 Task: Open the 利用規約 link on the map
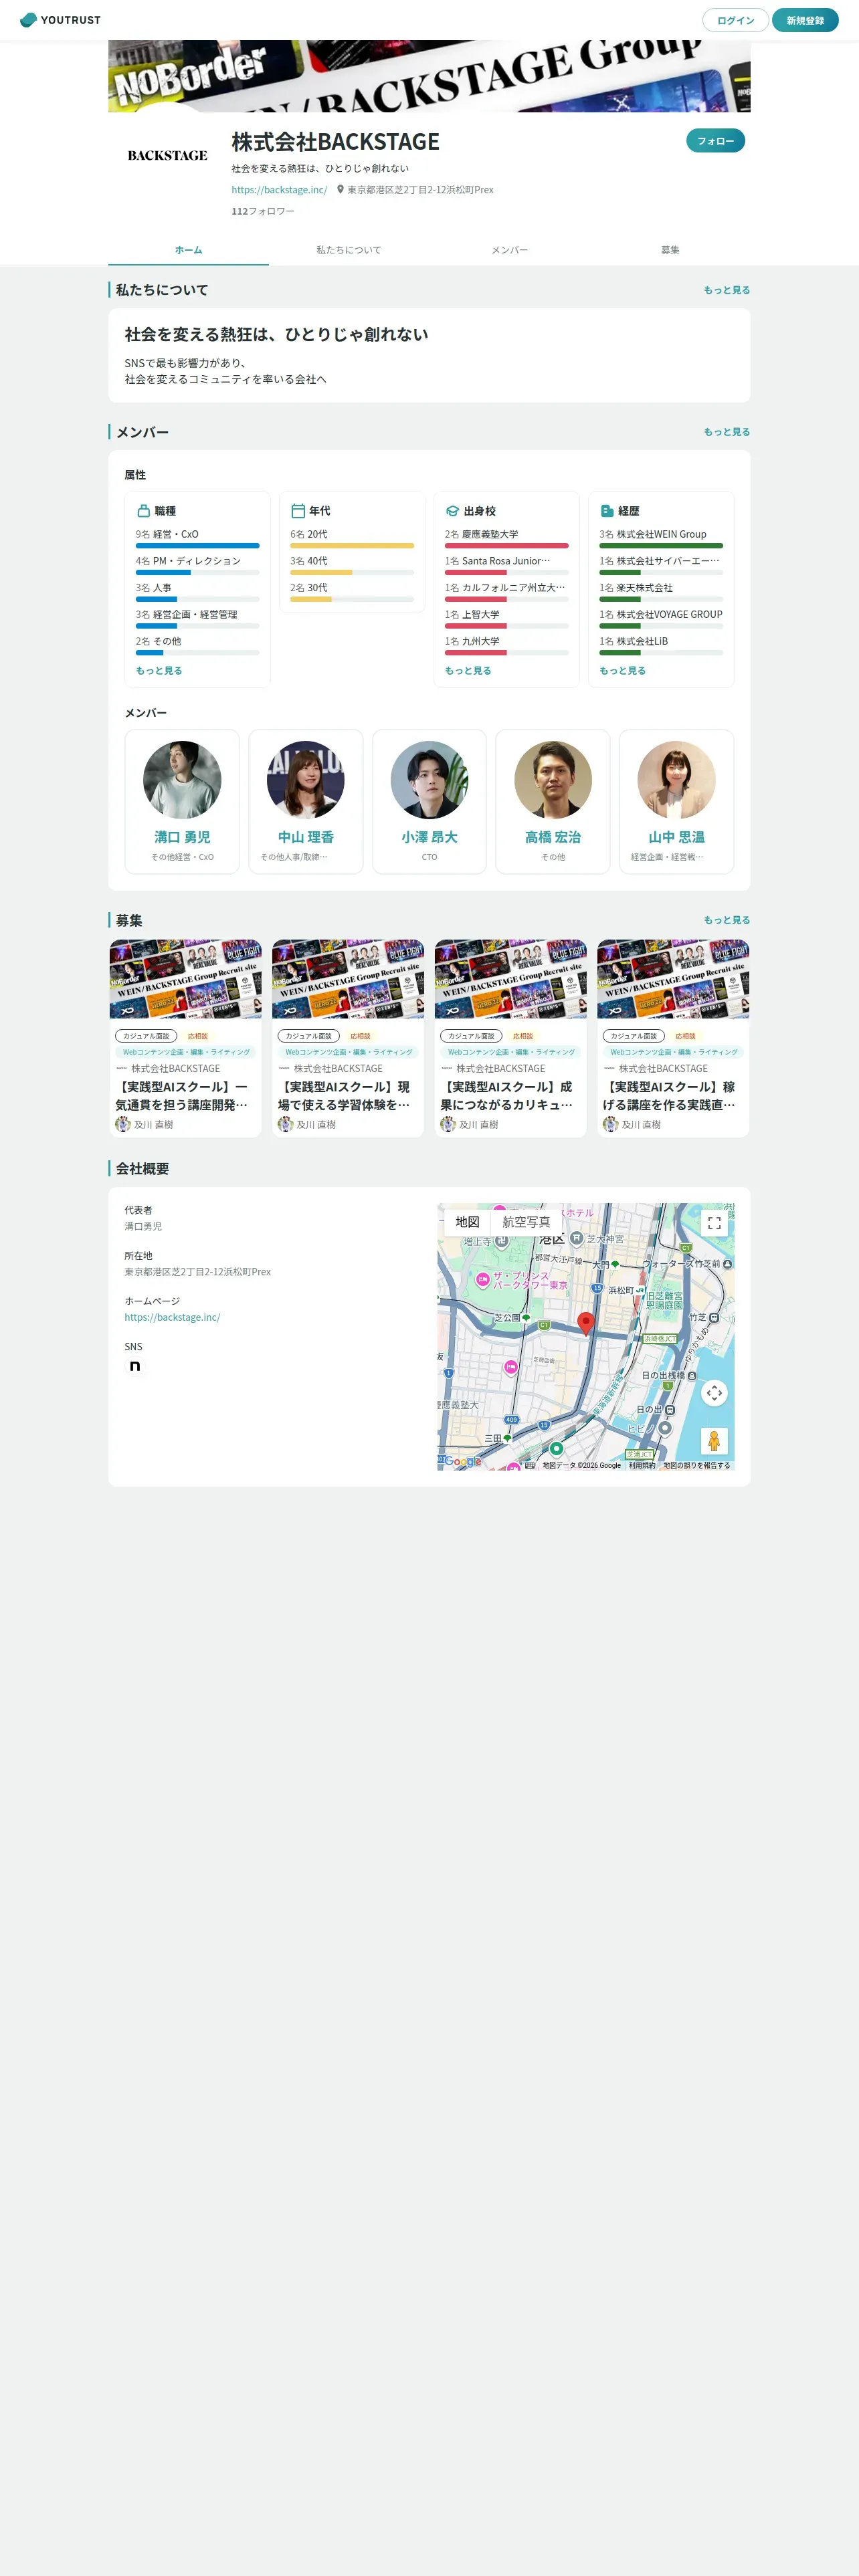click(x=642, y=1465)
